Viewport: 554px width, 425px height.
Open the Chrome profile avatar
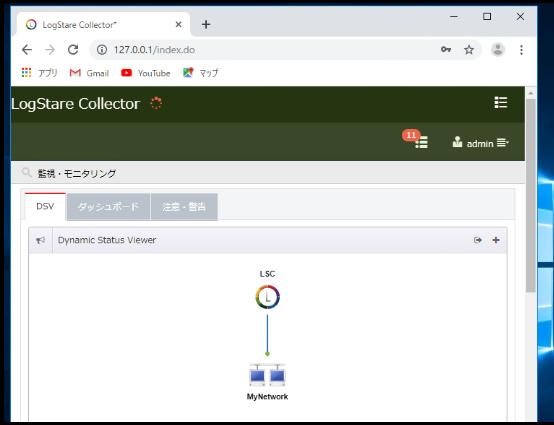tap(498, 50)
